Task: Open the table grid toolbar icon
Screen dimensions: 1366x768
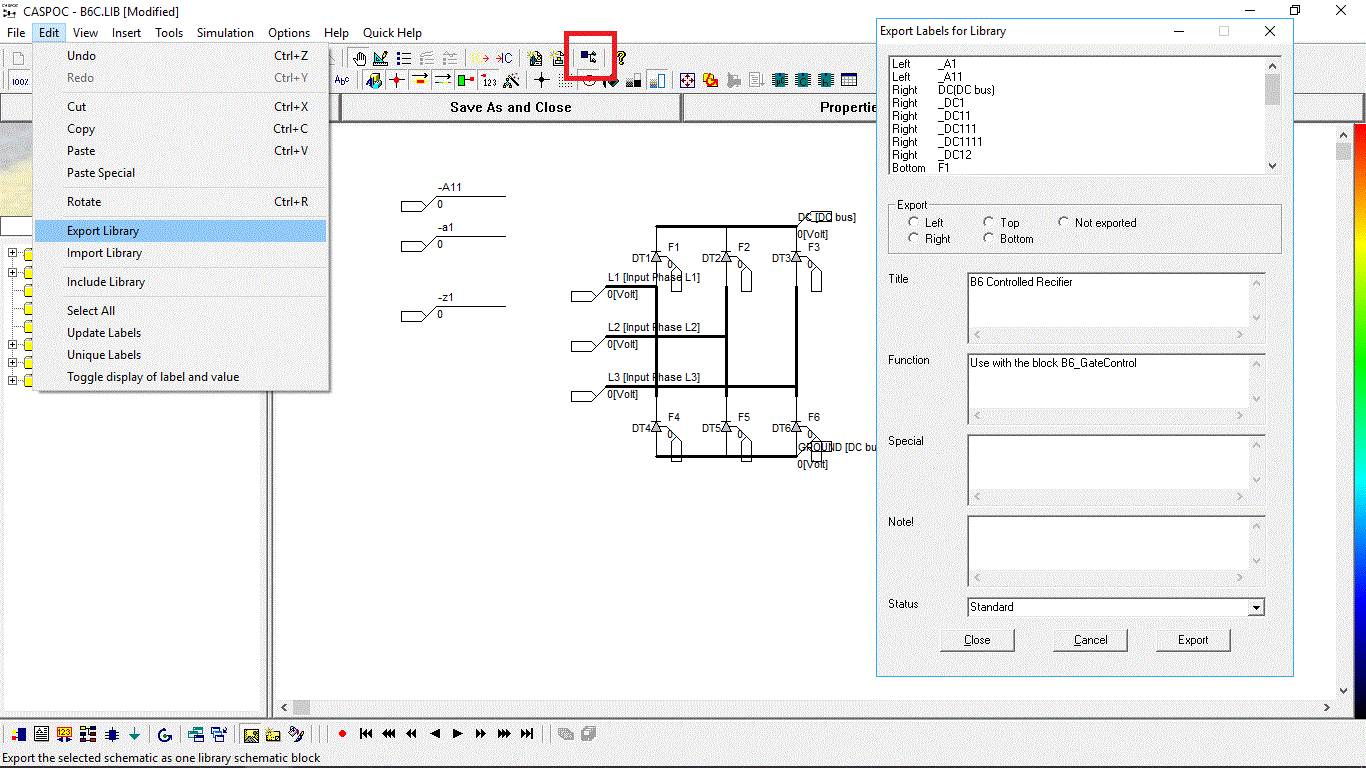Action: [x=849, y=80]
